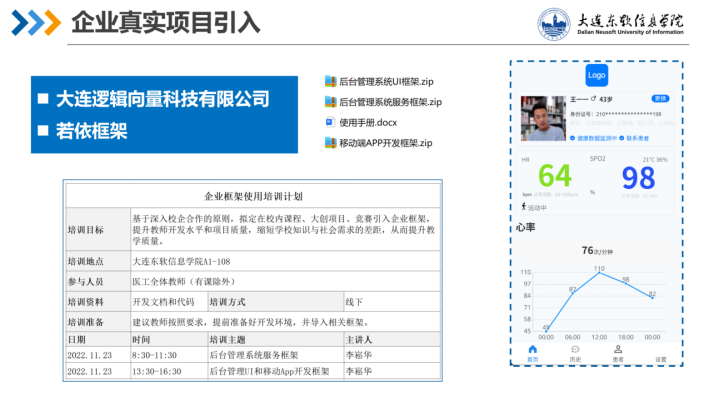Click the bullet 若依框架
The width and height of the screenshot is (704, 393).
point(91,131)
